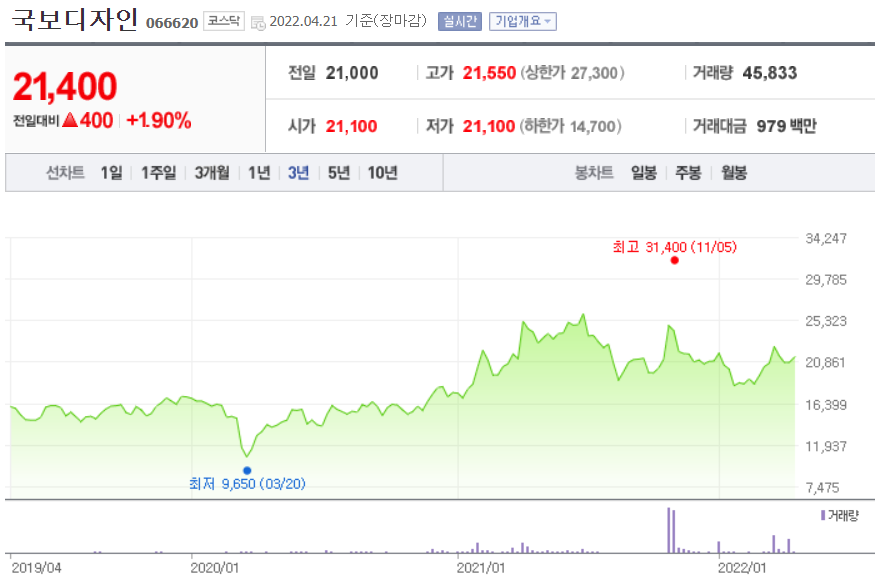Image resolution: width=875 pixels, height=586 pixels.
Task: Click the 고가 21,550 value
Action: (x=489, y=73)
